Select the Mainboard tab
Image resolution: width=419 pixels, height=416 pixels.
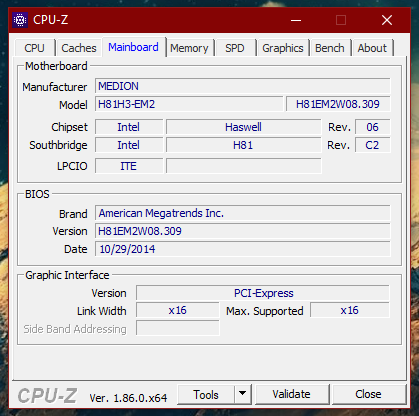[x=133, y=47]
